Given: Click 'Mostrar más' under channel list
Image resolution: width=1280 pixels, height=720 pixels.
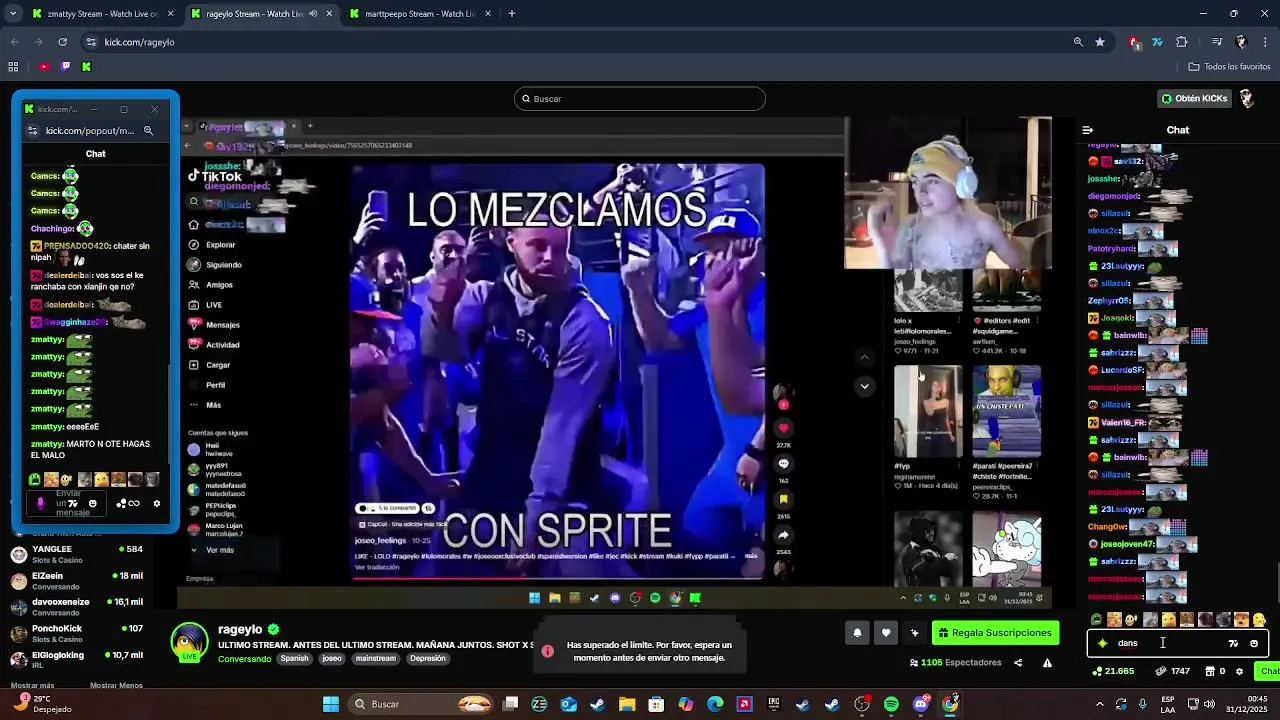Looking at the screenshot, I should point(32,685).
